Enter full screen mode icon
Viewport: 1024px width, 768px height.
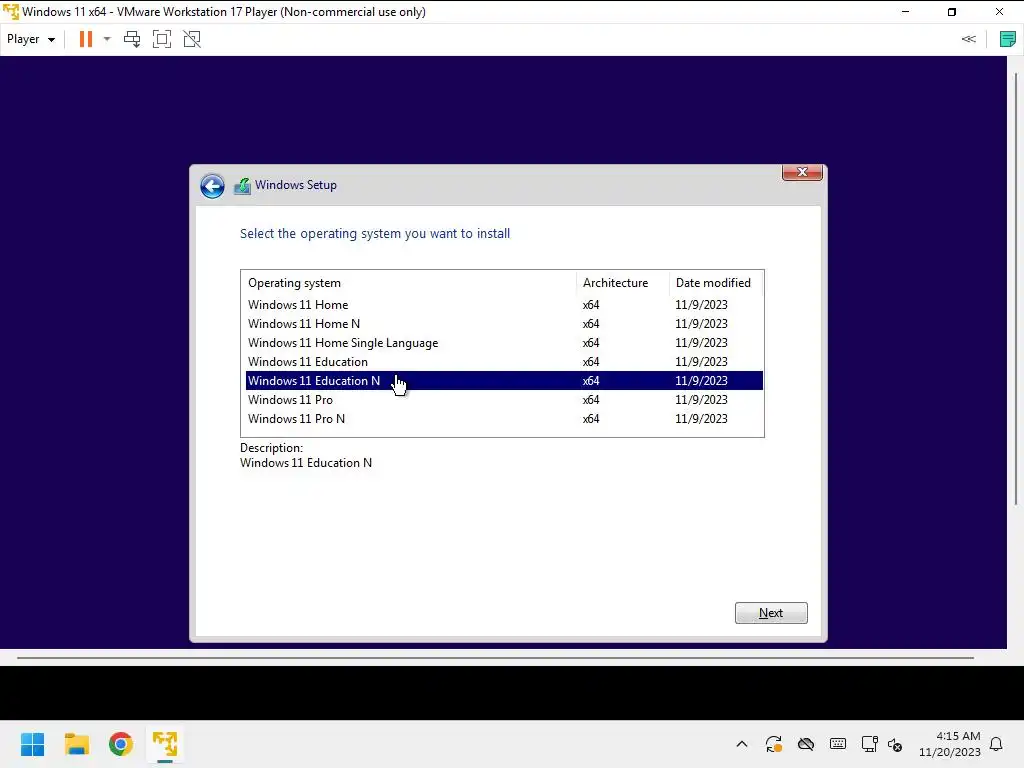tap(162, 39)
